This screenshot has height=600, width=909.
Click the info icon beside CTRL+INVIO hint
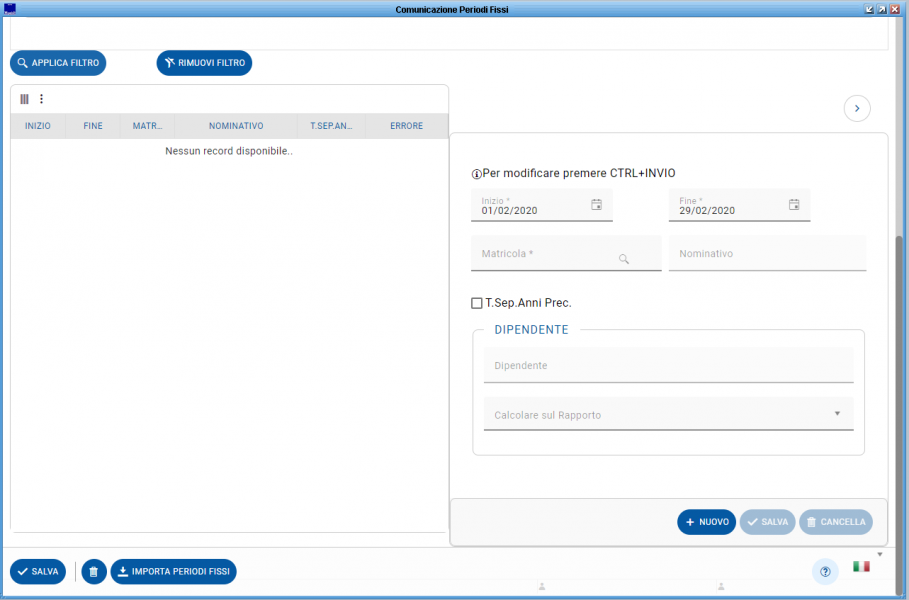coord(477,174)
